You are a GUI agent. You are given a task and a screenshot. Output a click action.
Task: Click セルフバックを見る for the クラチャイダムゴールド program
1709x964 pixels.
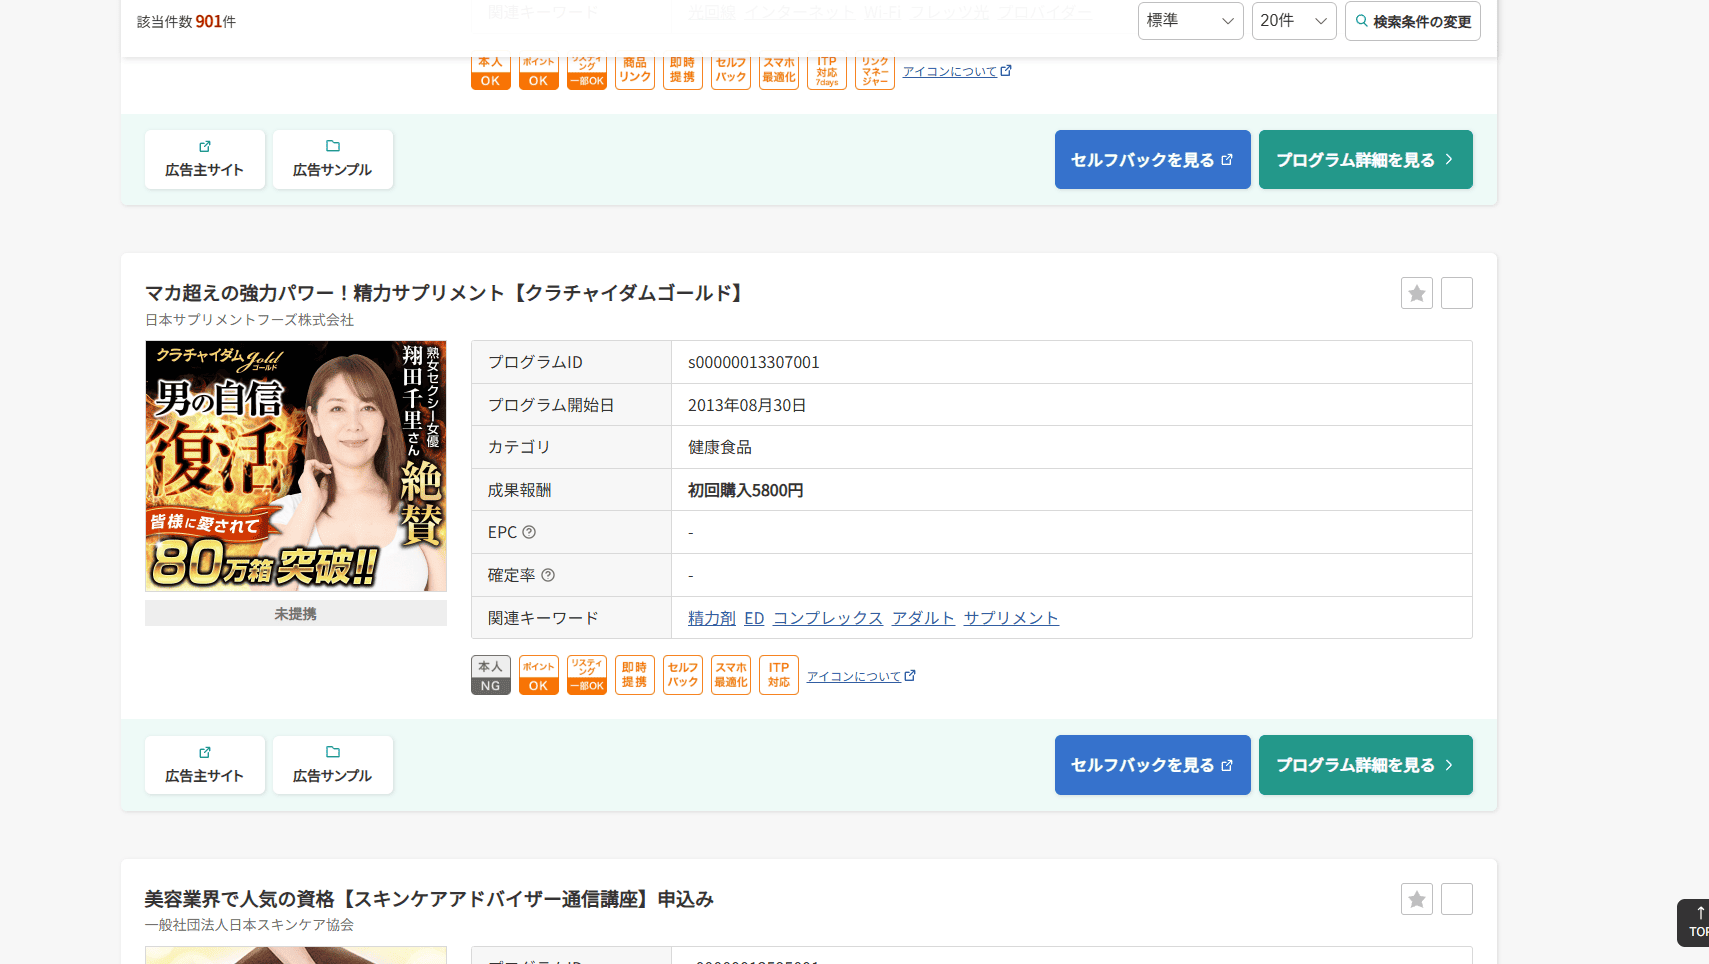[x=1153, y=765]
